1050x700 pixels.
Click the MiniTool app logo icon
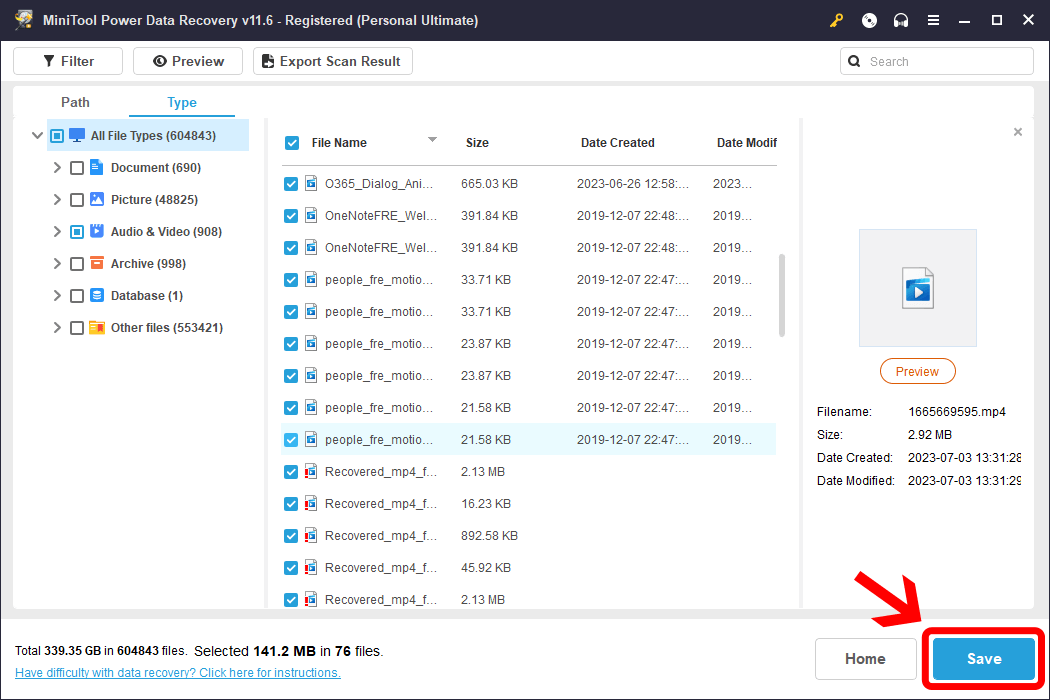[x=24, y=20]
